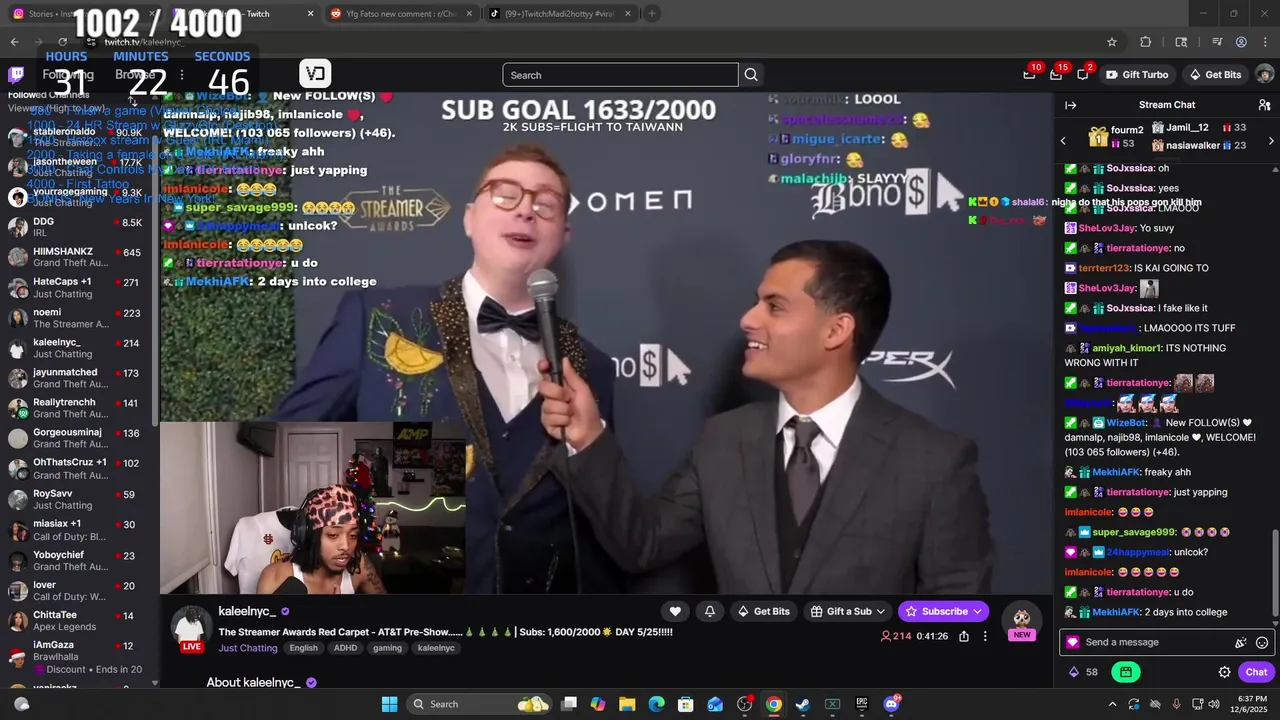Open Epic Games from the taskbar

(861, 704)
